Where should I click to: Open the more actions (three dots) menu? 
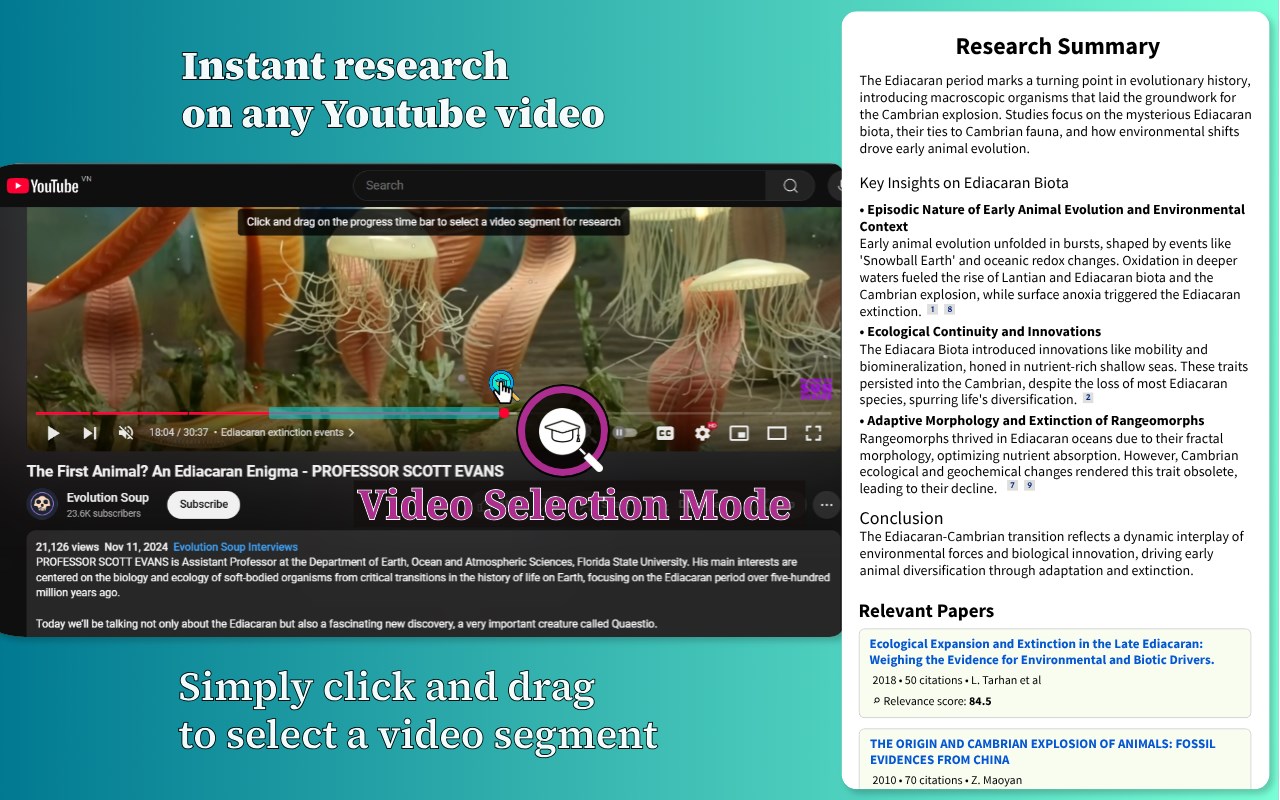[826, 505]
